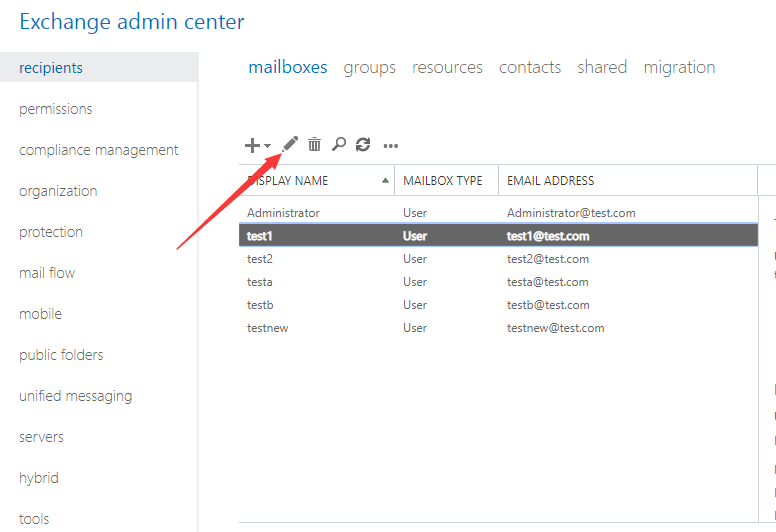
Task: Switch to the shared tab
Action: pyautogui.click(x=602, y=67)
